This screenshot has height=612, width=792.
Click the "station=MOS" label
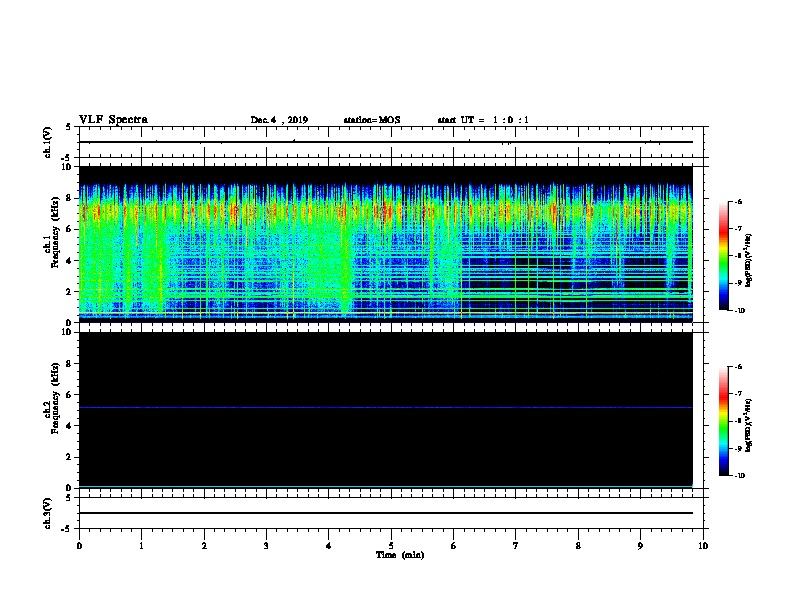tap(372, 120)
